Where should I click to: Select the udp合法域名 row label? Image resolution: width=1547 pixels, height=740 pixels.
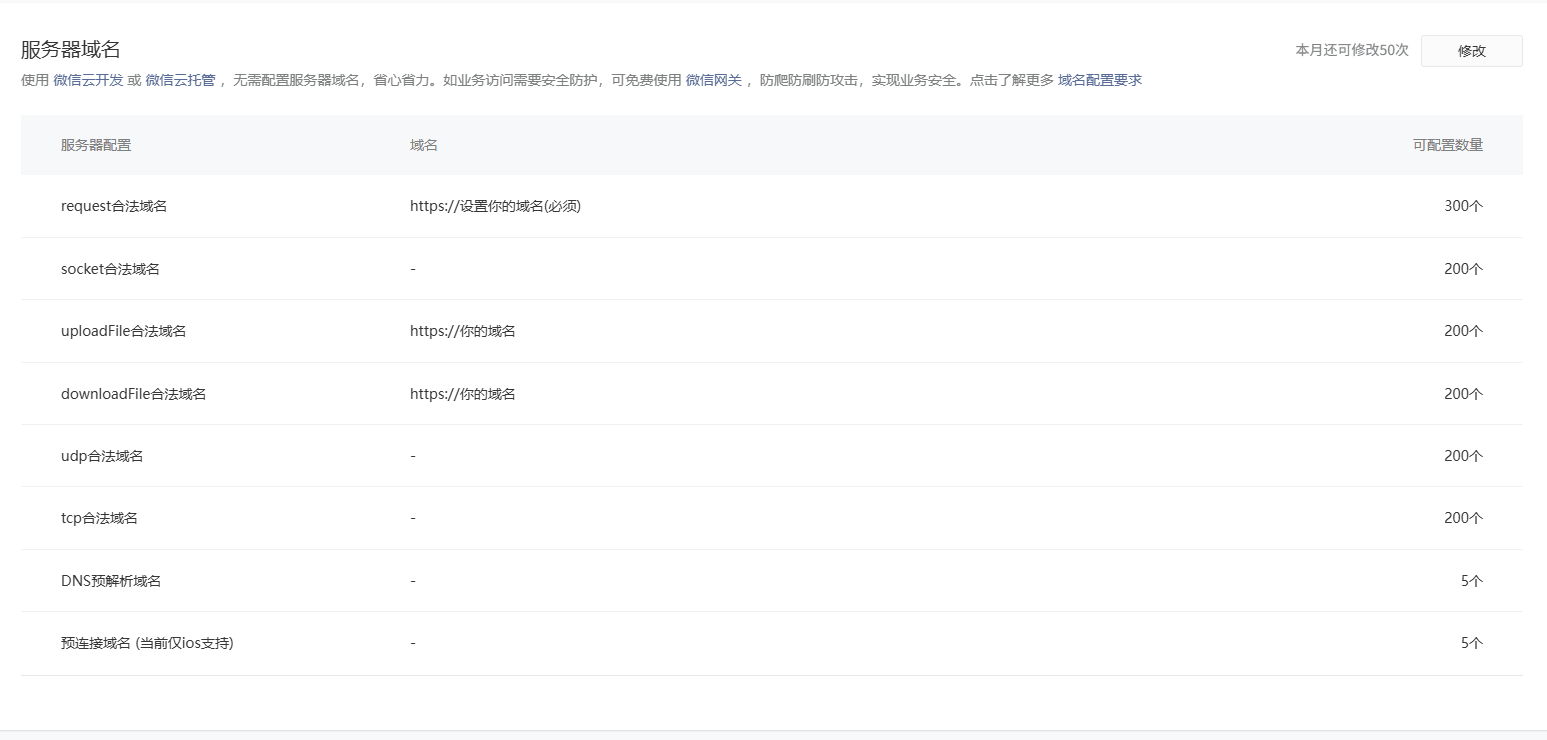(x=102, y=456)
